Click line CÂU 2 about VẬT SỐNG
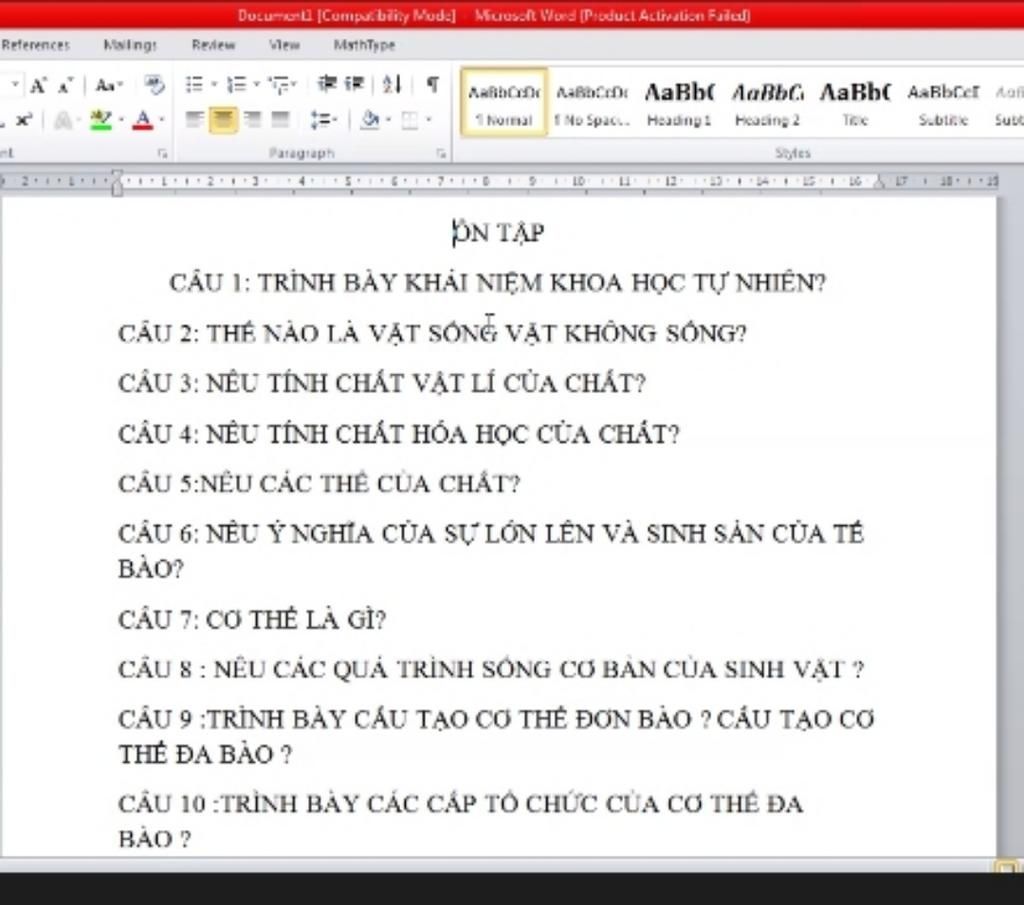The width and height of the screenshot is (1024, 905). (432, 333)
